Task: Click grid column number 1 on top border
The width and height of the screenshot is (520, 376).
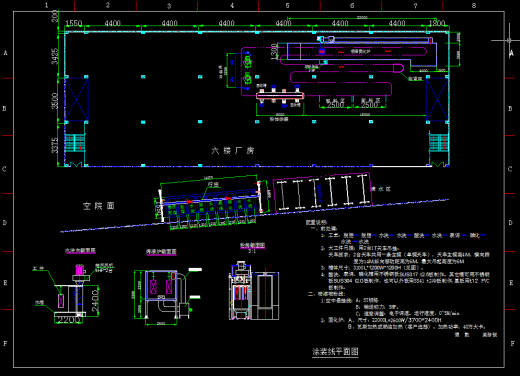Action: [x=46, y=5]
